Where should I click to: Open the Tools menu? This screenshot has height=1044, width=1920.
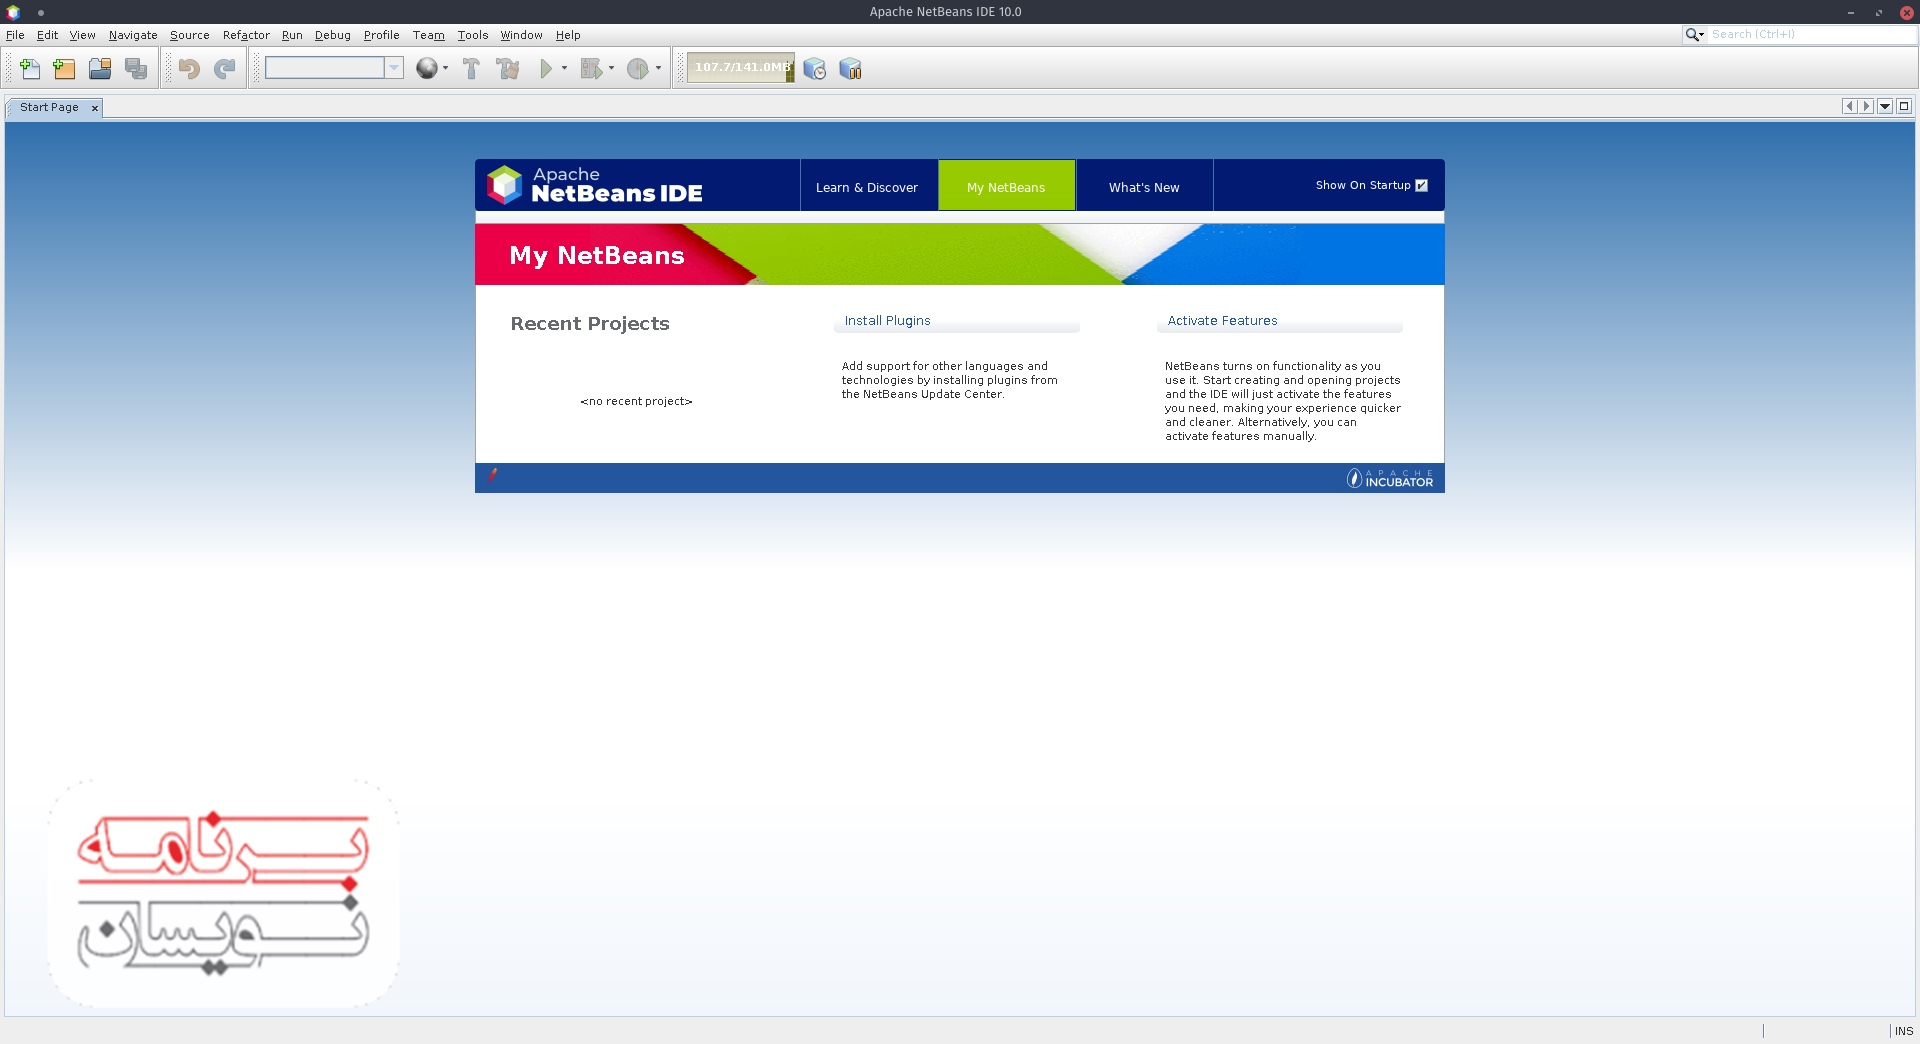[473, 35]
